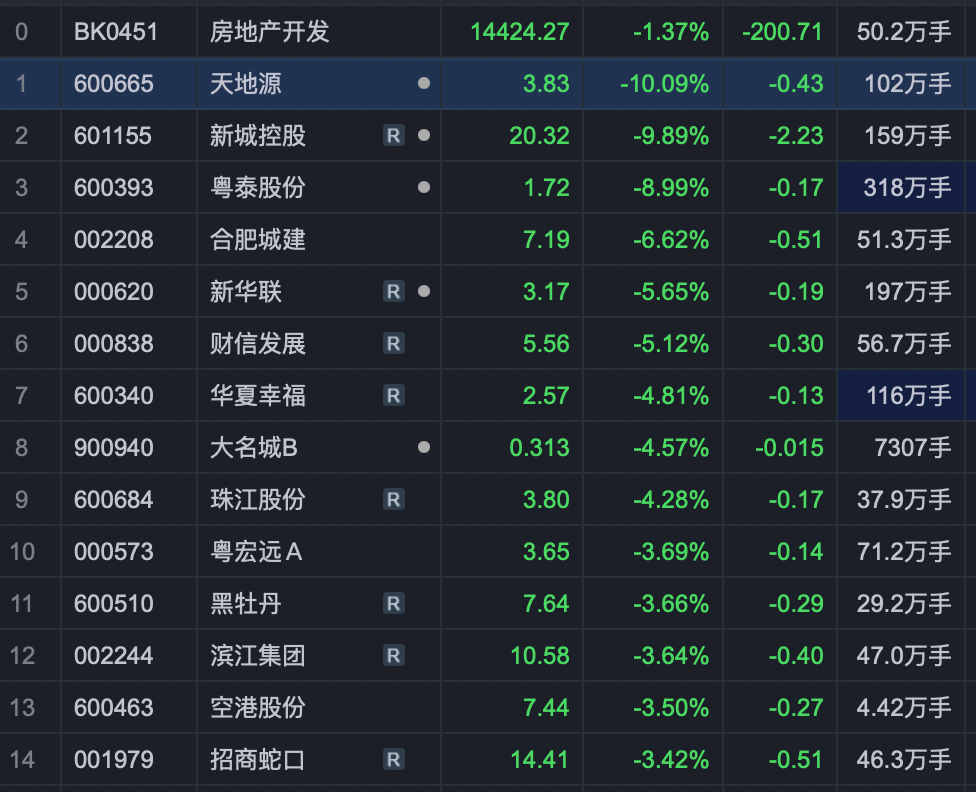Click price 5.56 of 财信发展

click(546, 344)
